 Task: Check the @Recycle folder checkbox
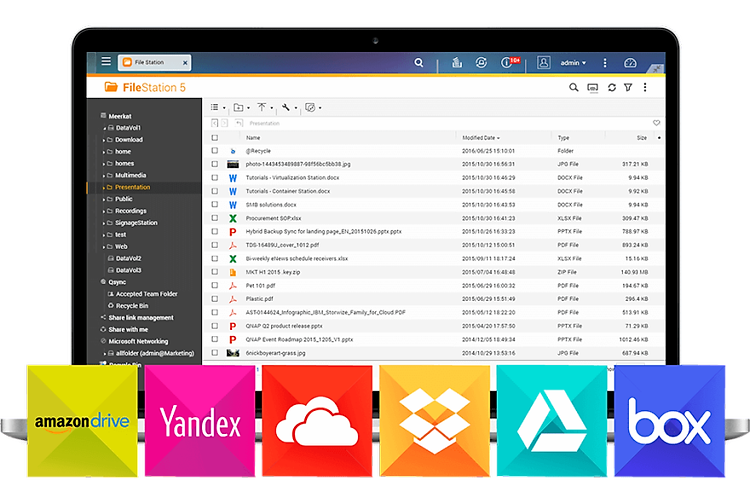coord(215,150)
